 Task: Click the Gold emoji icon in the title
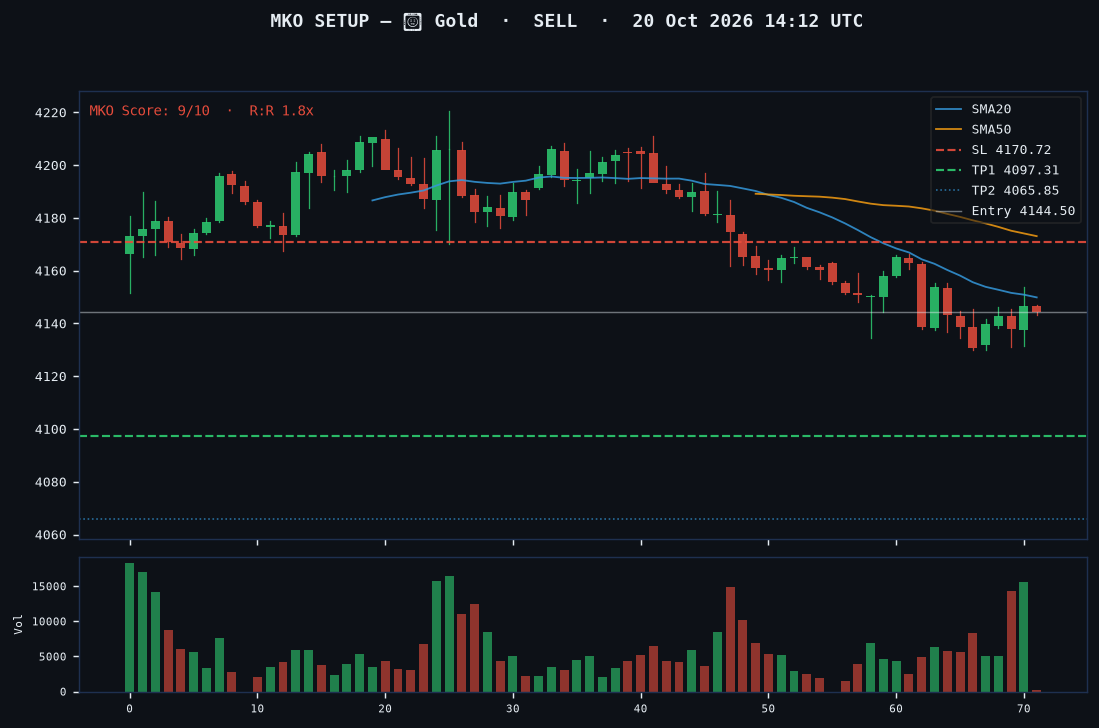[413, 22]
